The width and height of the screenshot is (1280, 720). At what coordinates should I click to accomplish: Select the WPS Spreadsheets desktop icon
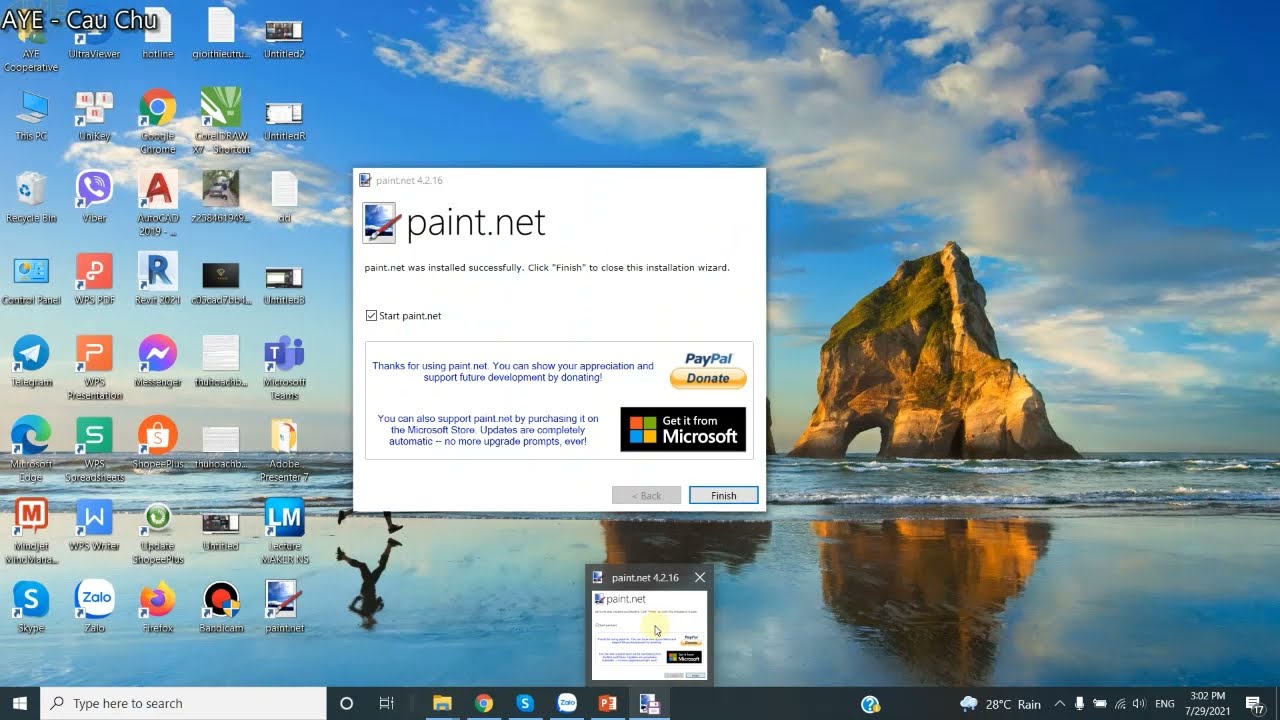[94, 449]
